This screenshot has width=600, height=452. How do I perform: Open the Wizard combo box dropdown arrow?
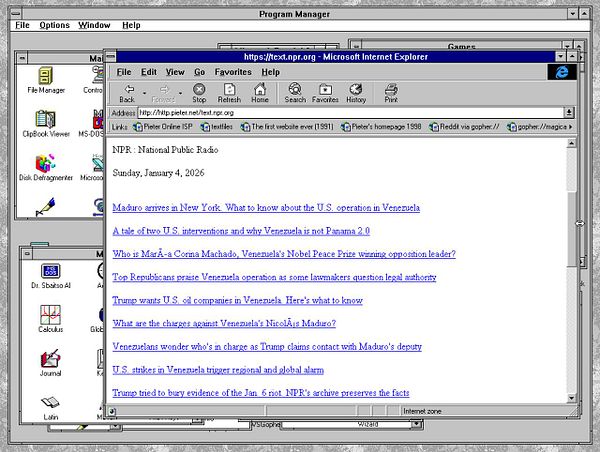point(416,424)
